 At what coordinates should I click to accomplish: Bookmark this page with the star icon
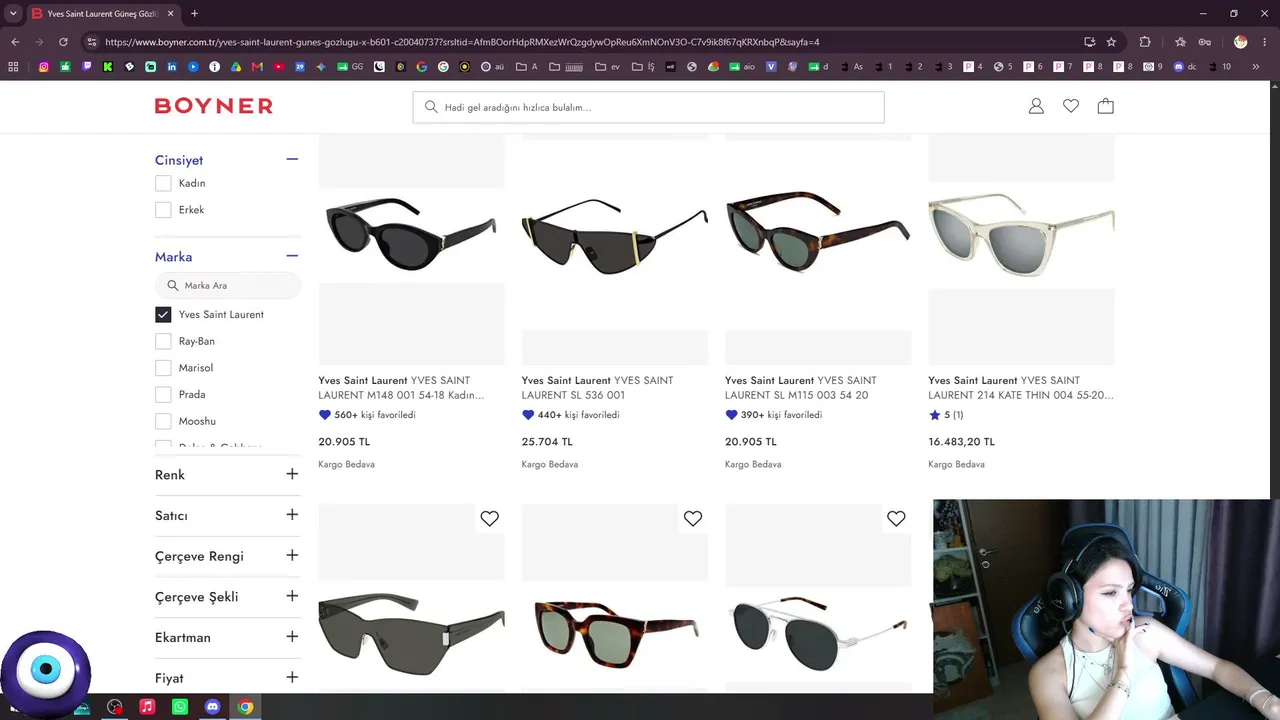[x=1111, y=42]
